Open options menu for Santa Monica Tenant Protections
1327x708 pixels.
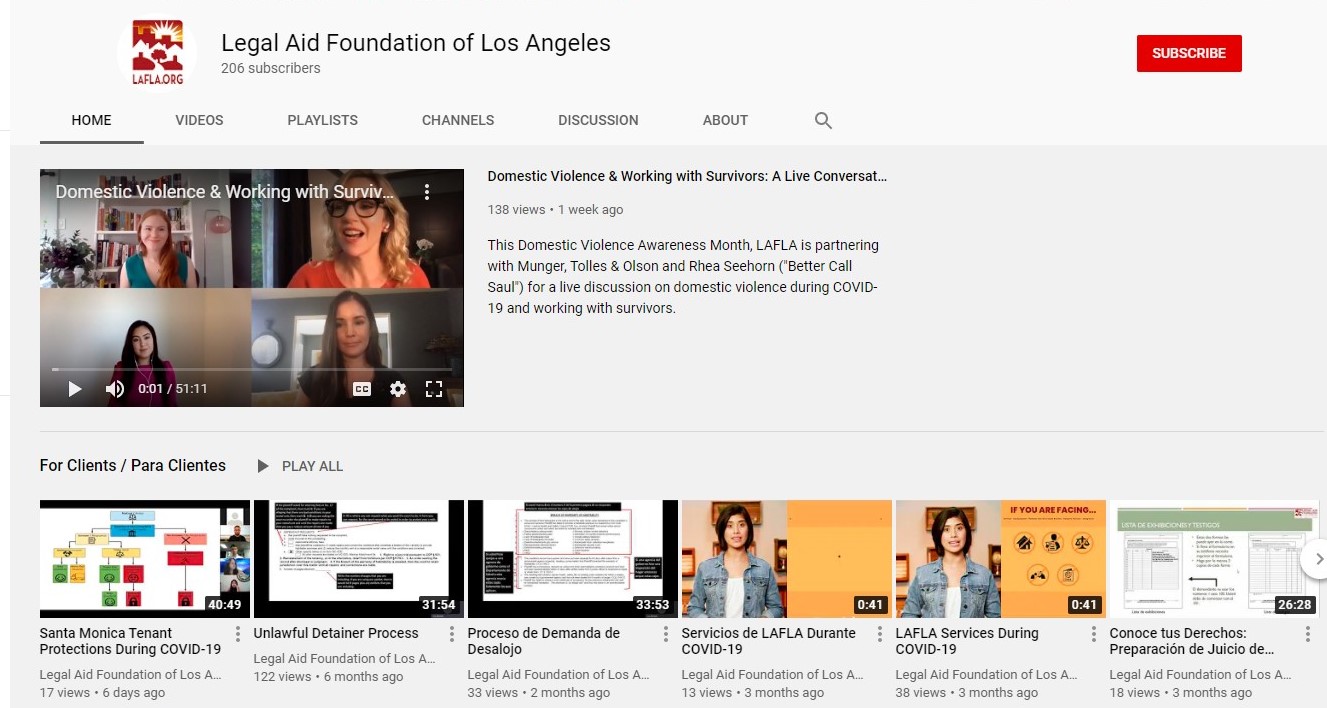[238, 634]
